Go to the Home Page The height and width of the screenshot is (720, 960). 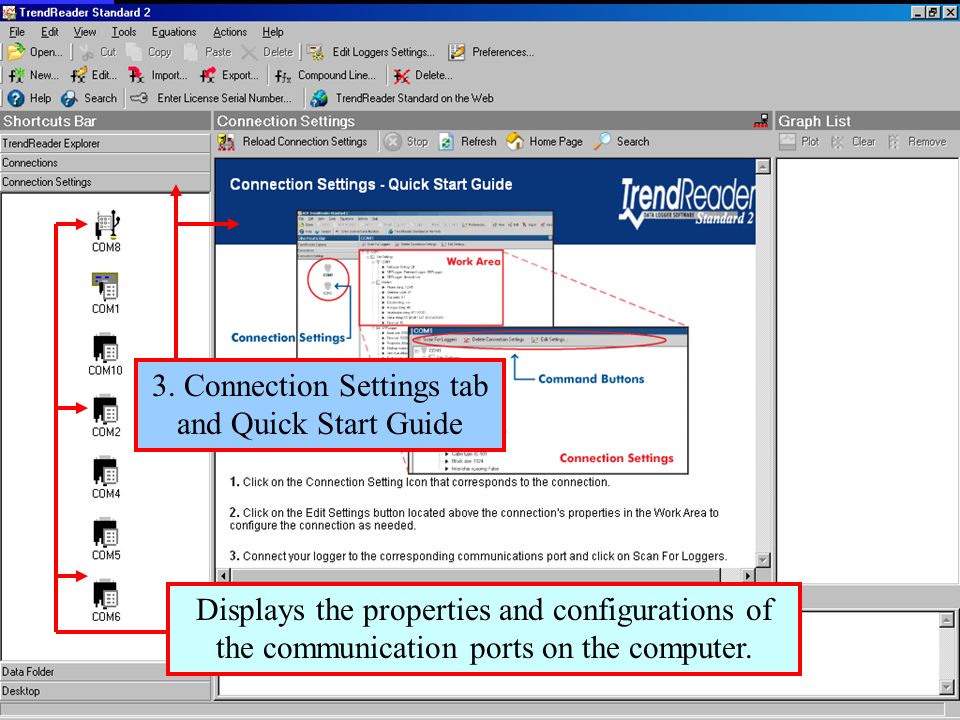click(x=544, y=141)
